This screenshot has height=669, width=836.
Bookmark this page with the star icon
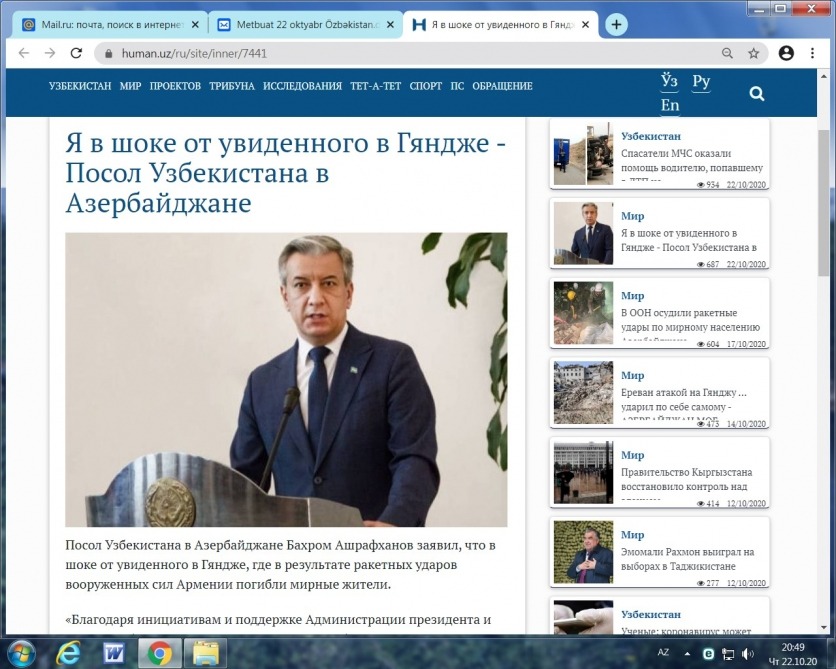[x=754, y=53]
